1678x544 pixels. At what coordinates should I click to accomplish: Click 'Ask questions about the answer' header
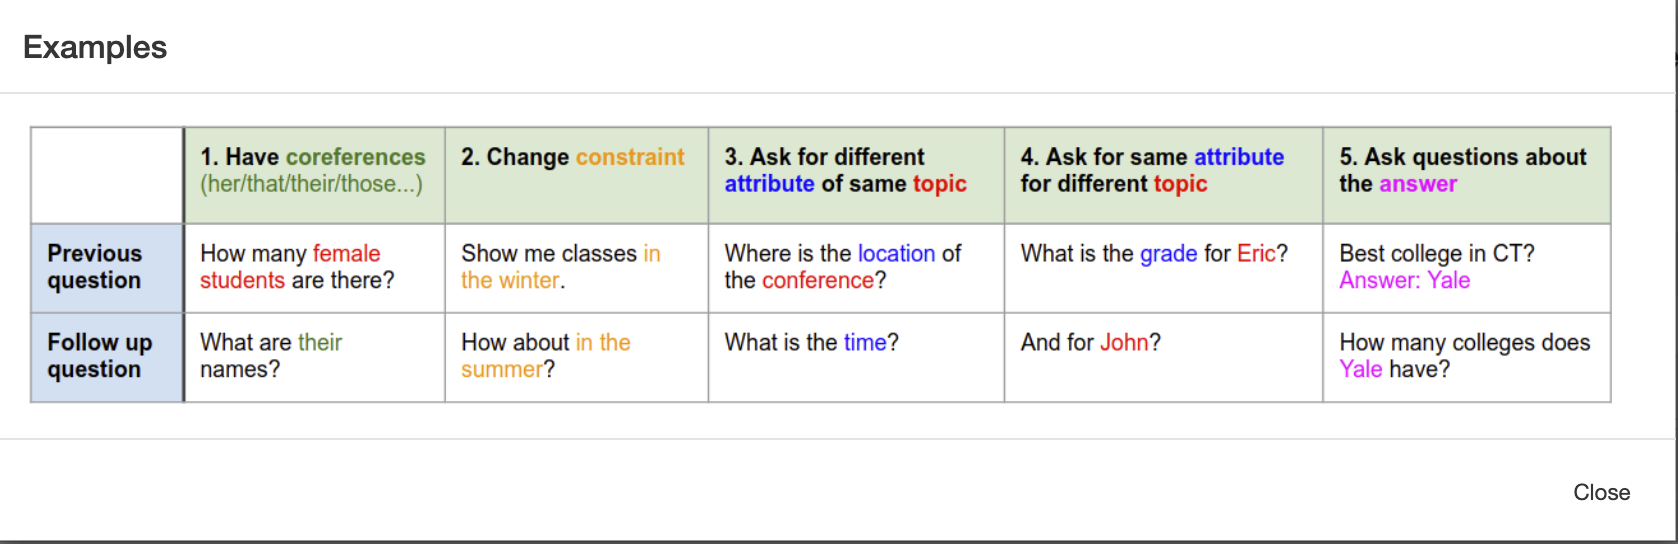[1466, 175]
